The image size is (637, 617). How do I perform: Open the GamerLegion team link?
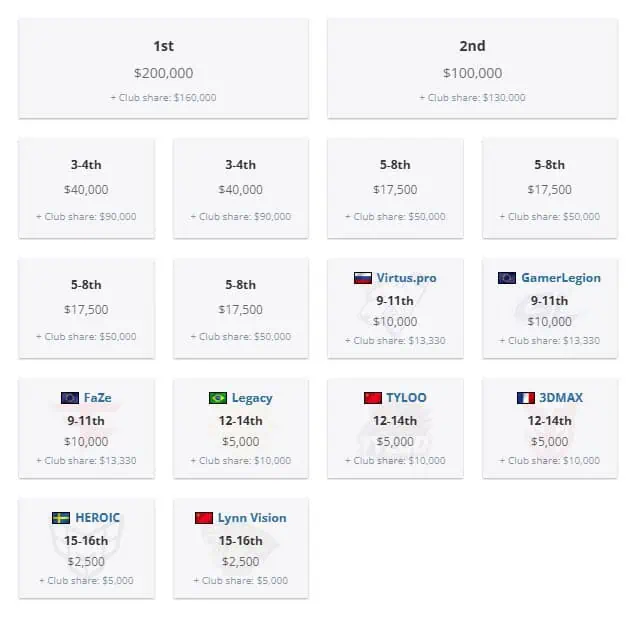(x=561, y=278)
